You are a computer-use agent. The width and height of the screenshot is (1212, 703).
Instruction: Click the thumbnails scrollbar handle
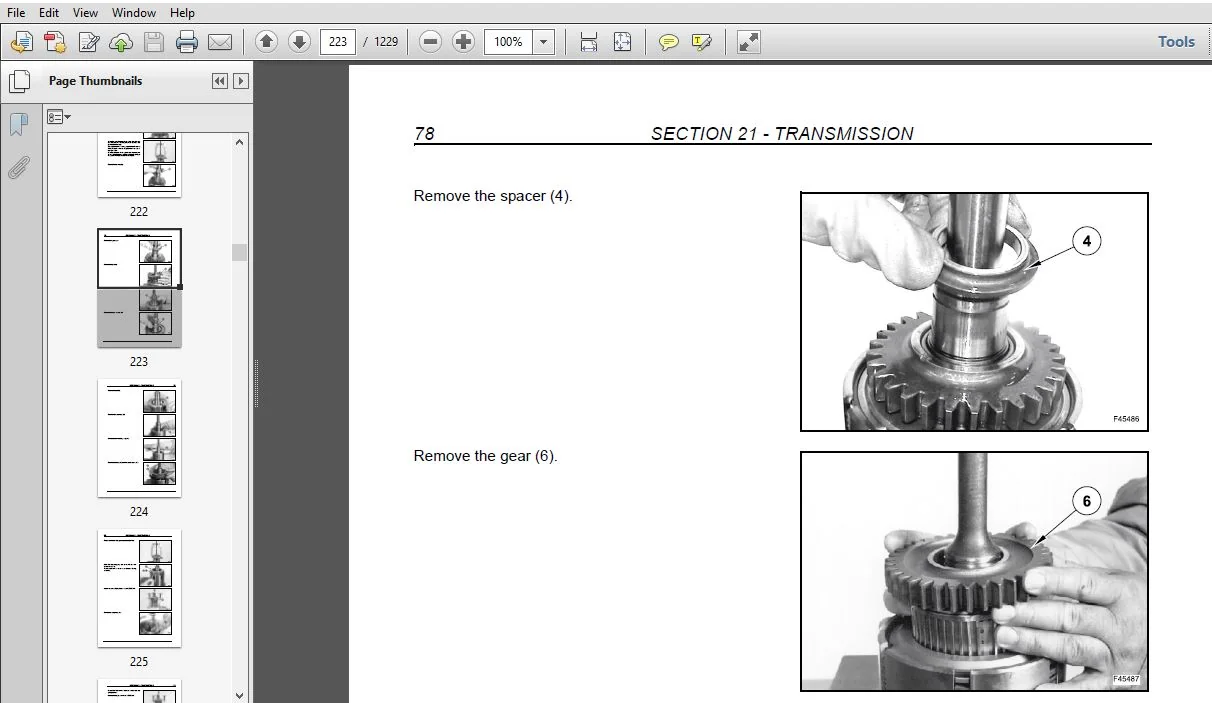[x=240, y=252]
